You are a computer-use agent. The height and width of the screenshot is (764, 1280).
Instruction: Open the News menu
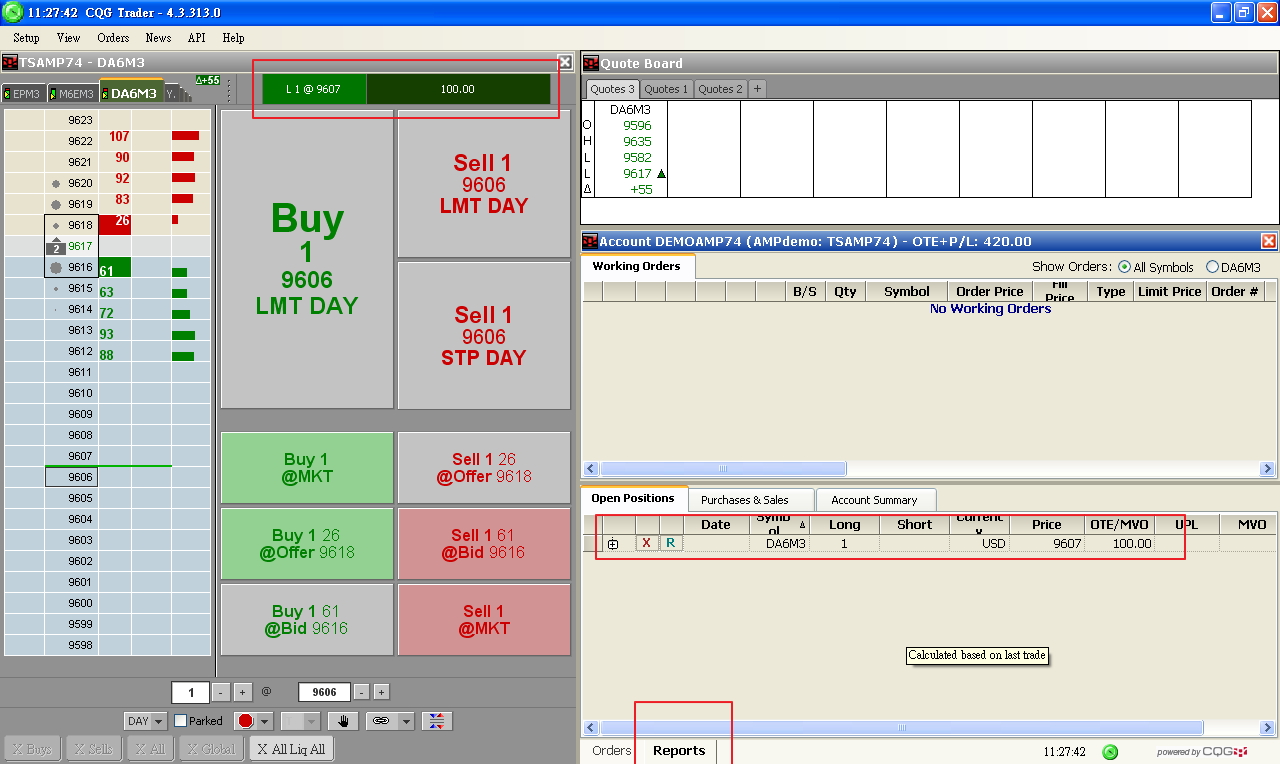[158, 38]
